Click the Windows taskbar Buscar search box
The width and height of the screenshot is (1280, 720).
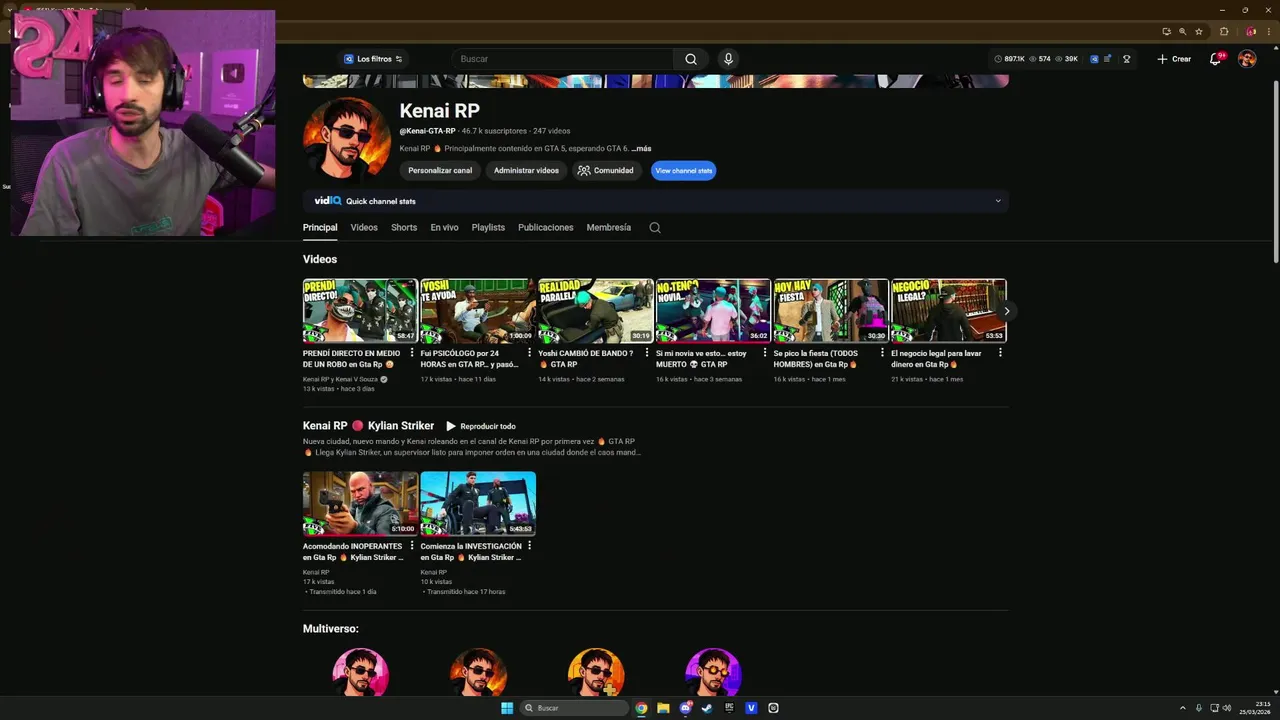coord(574,708)
